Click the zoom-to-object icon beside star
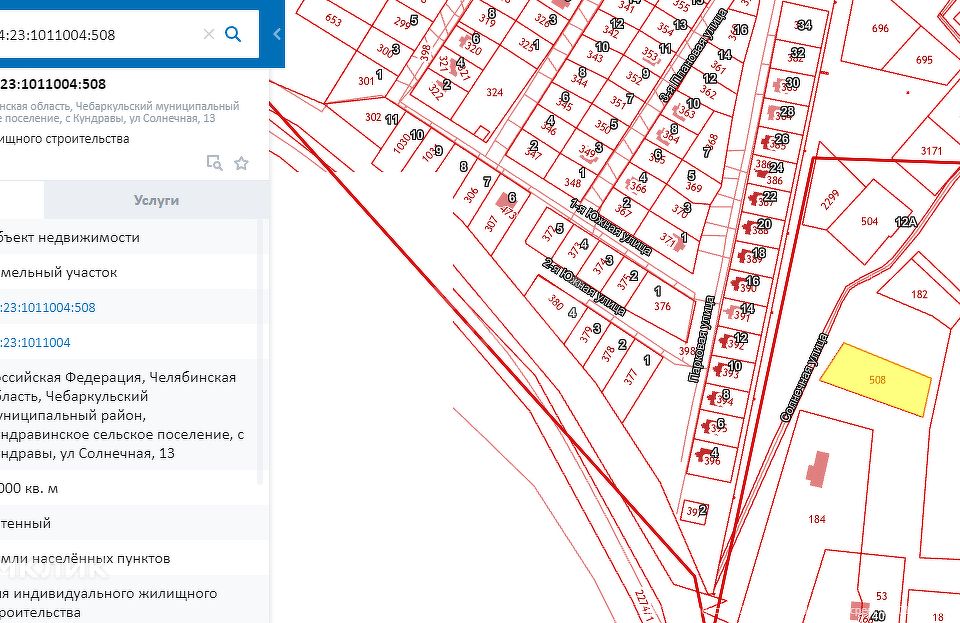Screen dimensions: 960x623 pos(213,163)
